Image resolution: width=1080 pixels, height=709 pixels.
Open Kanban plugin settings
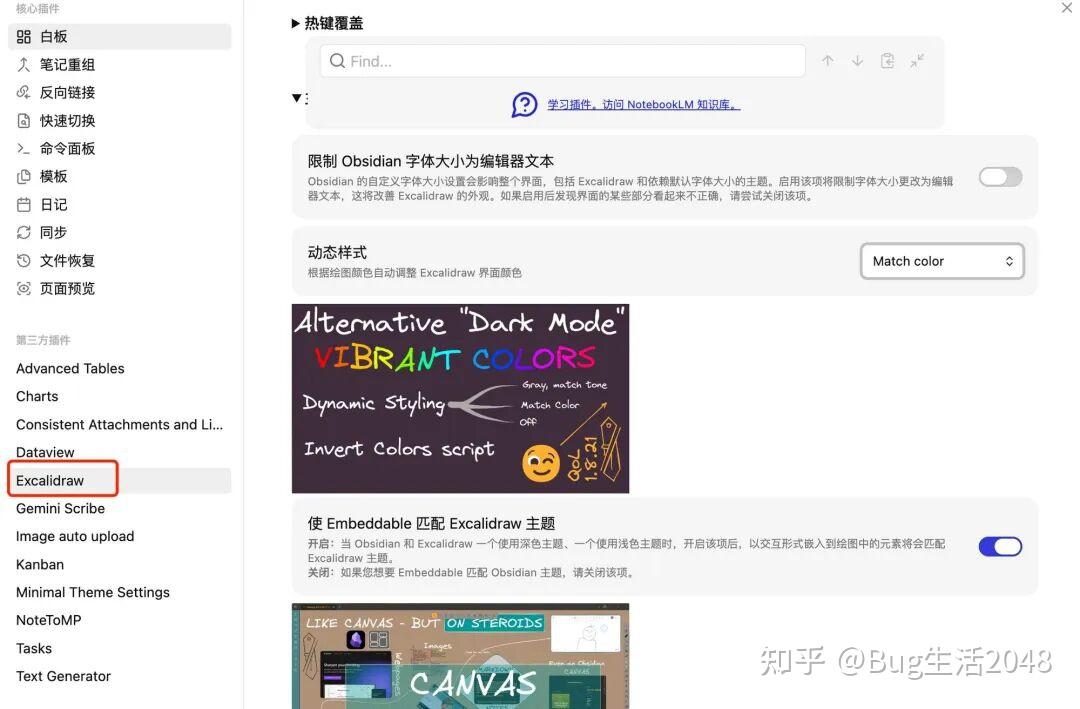120,564
